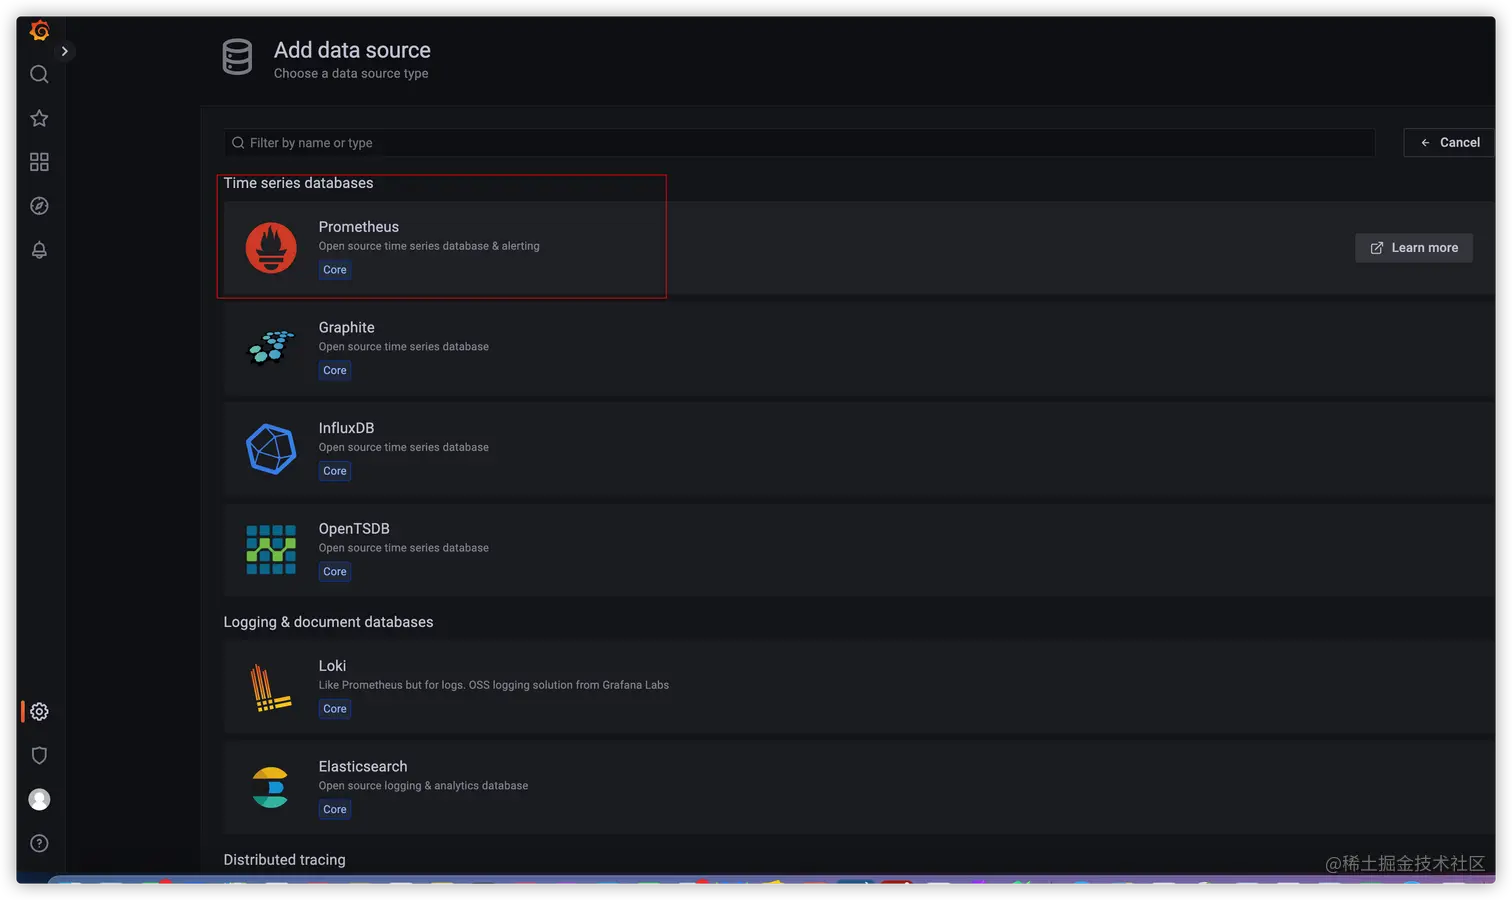Choose the Graphite data source title
The width and height of the screenshot is (1512, 900).
(x=346, y=328)
